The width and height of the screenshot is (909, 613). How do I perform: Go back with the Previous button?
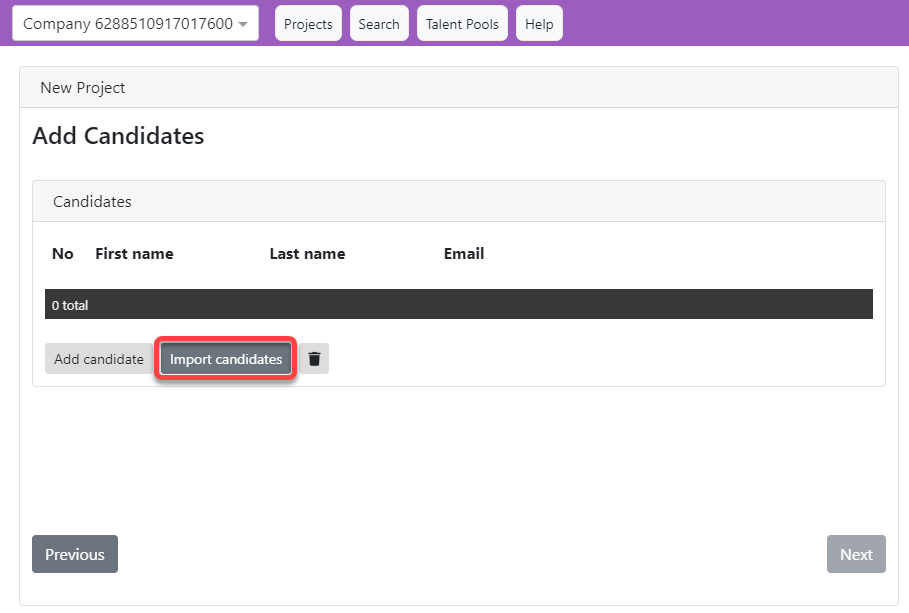(75, 554)
